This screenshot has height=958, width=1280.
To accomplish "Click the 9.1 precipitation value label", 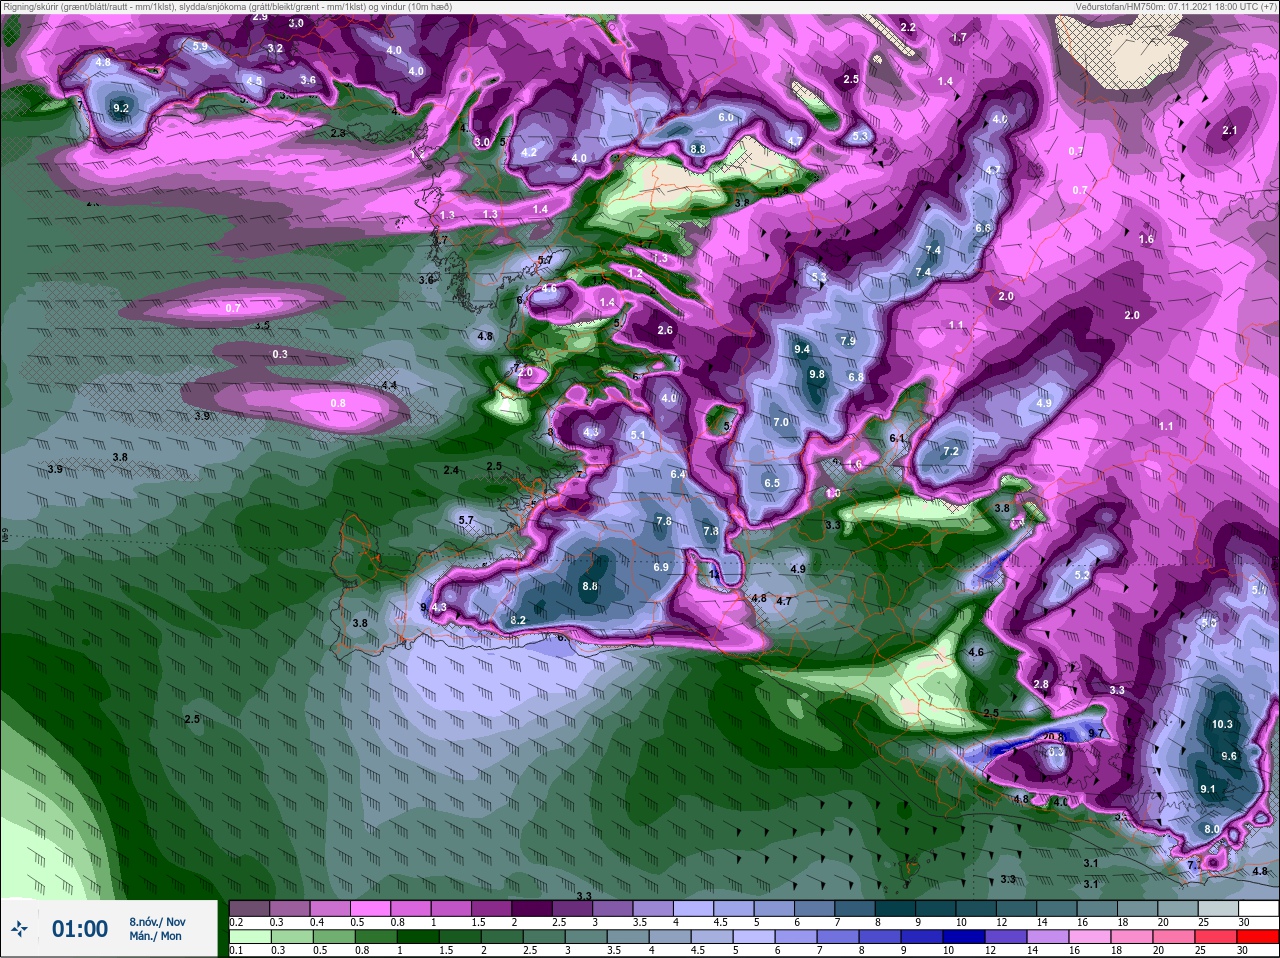I will click(x=1207, y=789).
